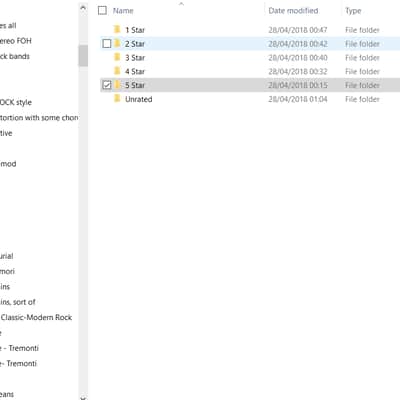Click the date 28/04/2018 01:04

(298, 99)
